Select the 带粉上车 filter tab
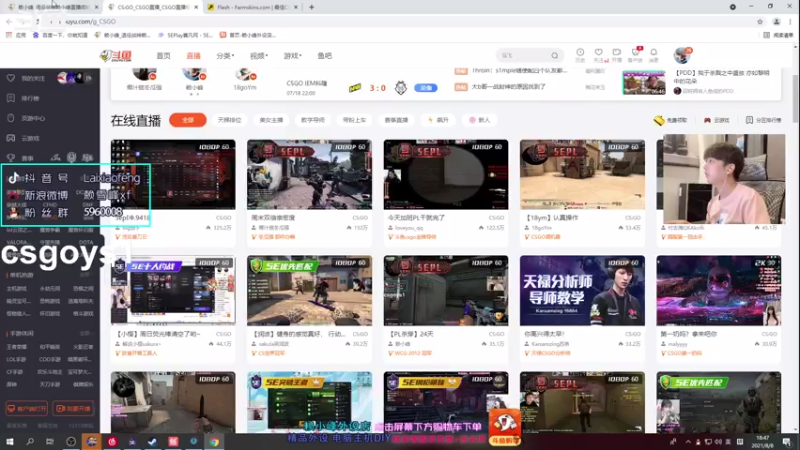 [x=355, y=120]
